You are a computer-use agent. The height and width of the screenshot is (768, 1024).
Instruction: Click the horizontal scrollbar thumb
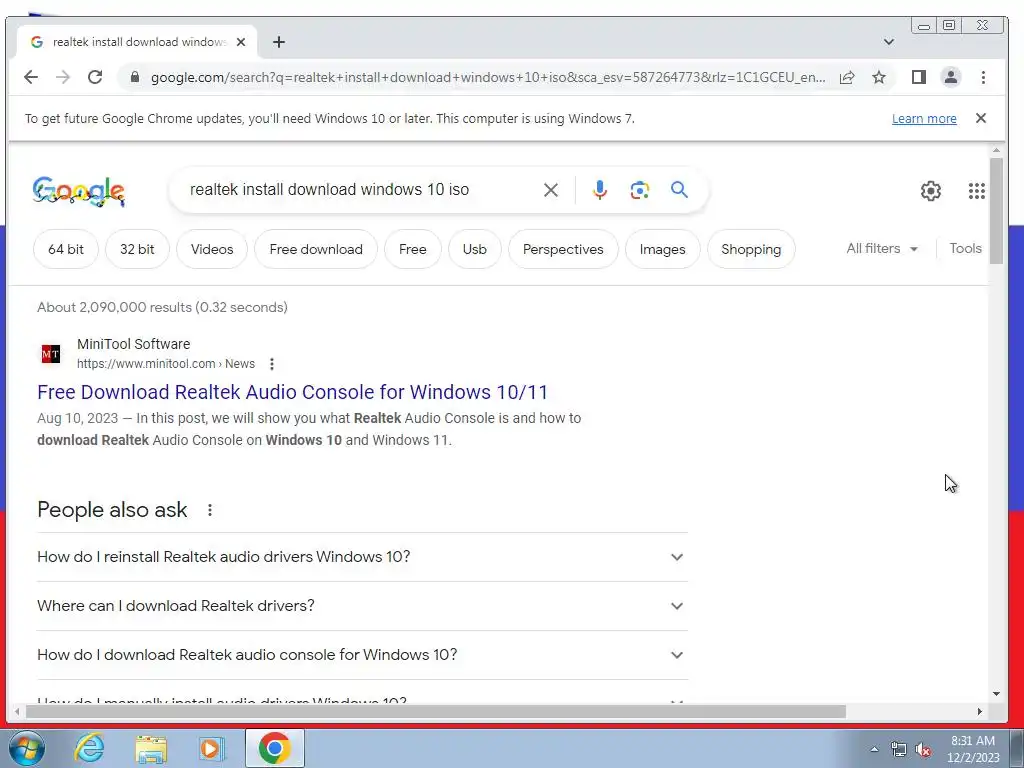pos(436,711)
